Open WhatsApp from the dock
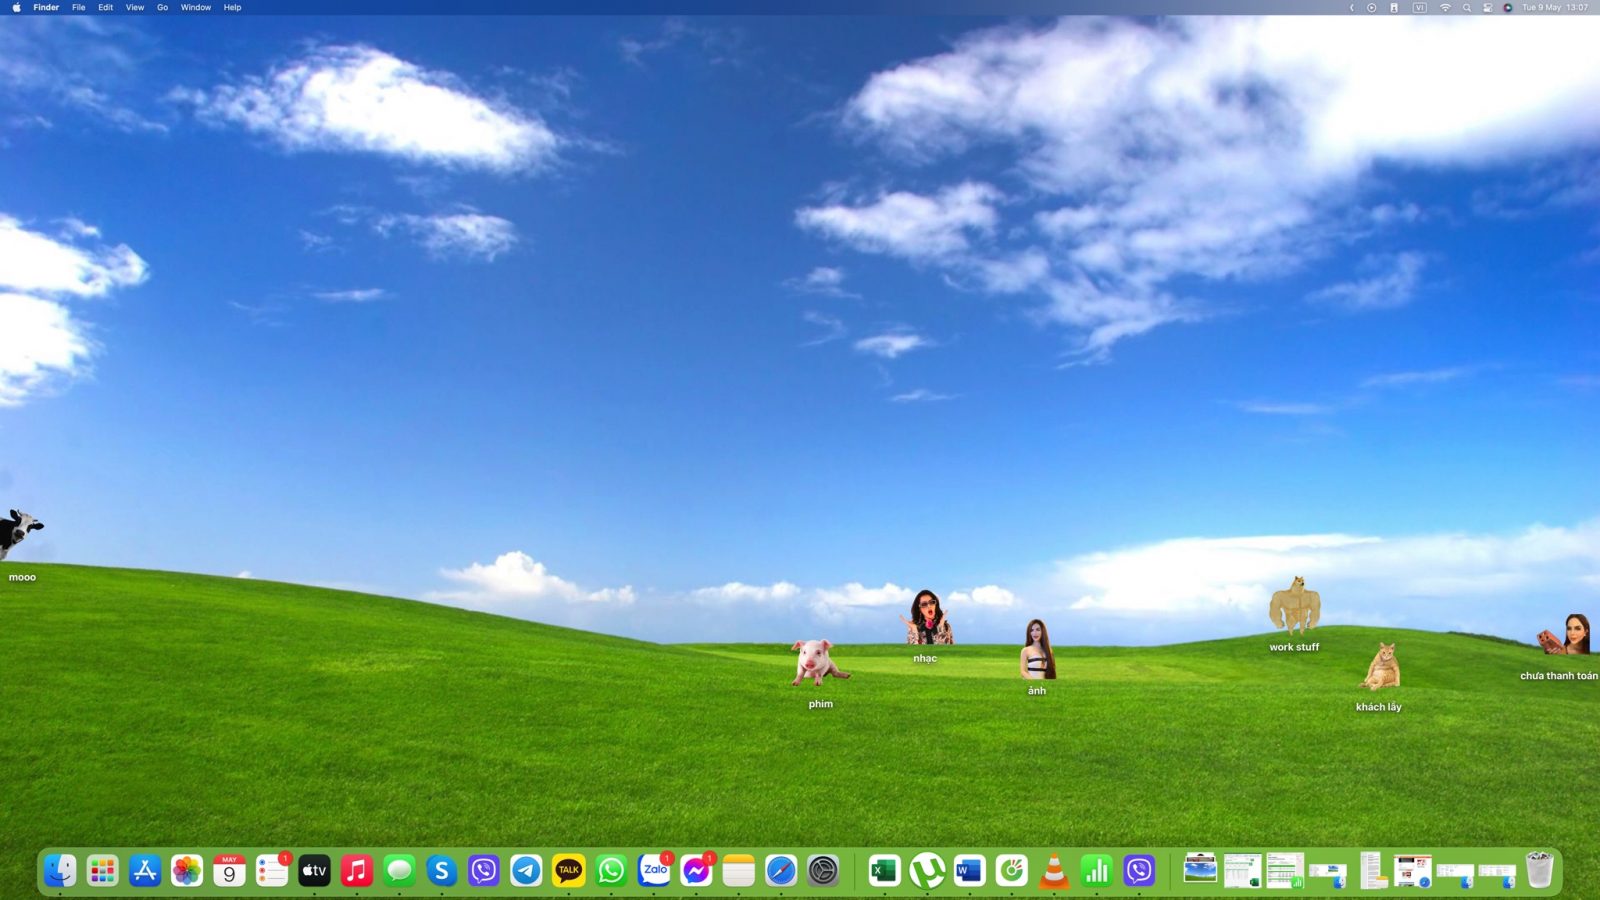The width and height of the screenshot is (1600, 900). (x=611, y=871)
